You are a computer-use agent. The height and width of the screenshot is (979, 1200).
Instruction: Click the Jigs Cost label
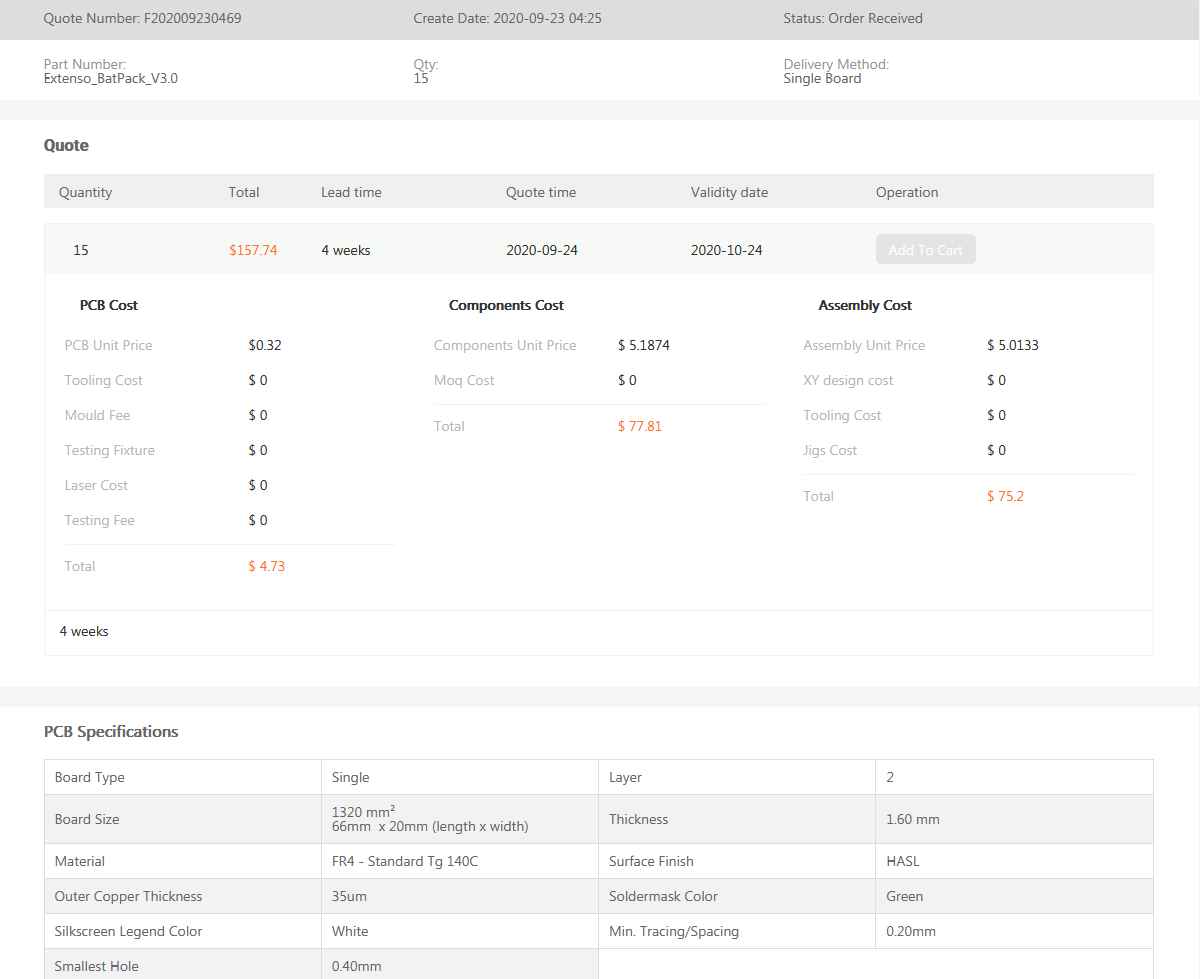tap(830, 450)
